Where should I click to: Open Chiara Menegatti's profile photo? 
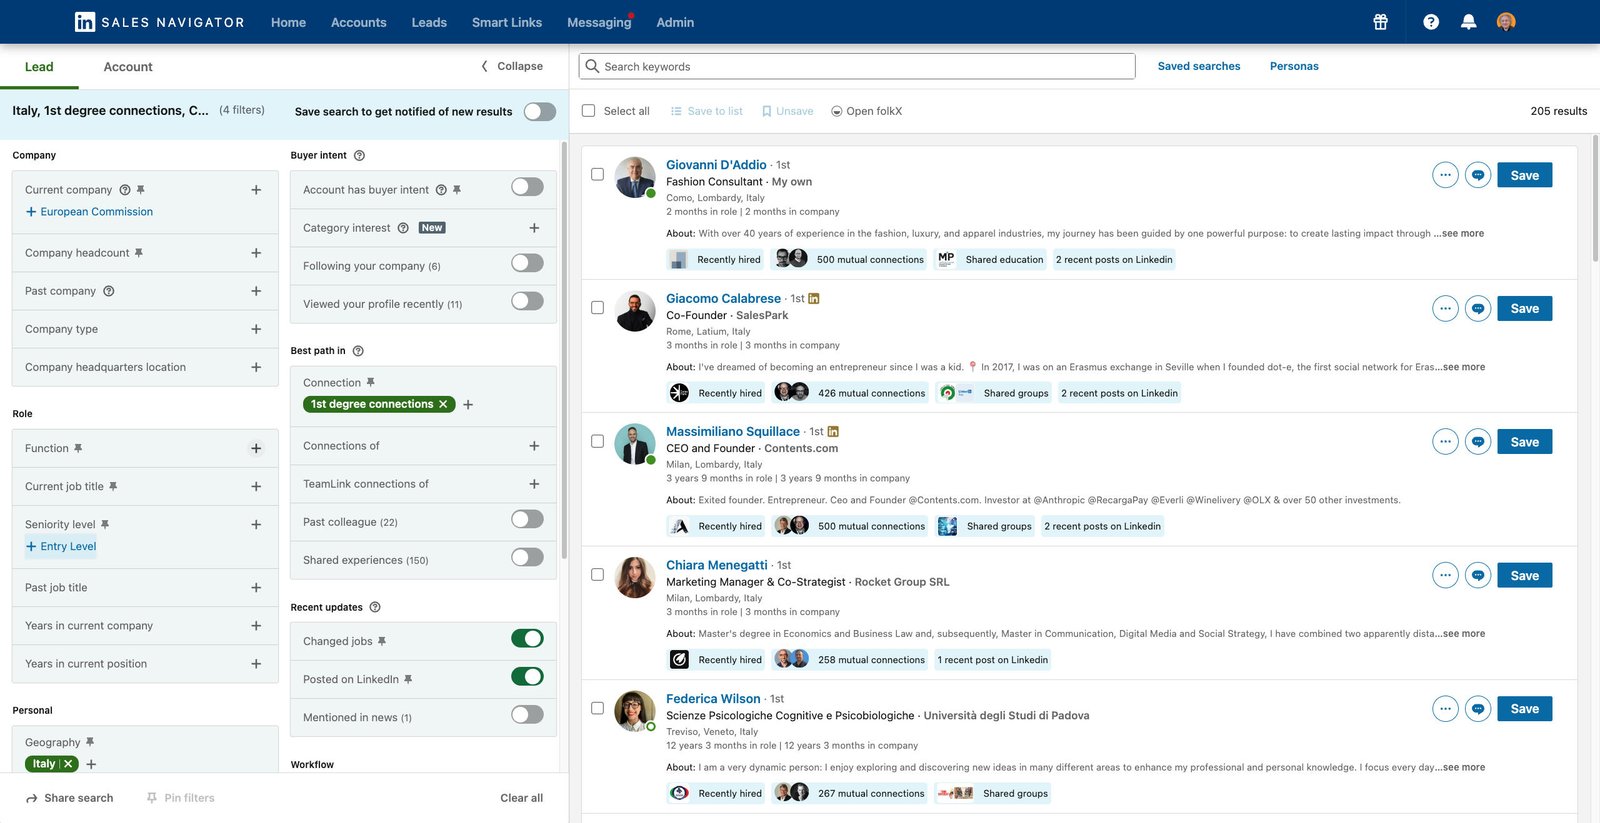click(x=635, y=578)
